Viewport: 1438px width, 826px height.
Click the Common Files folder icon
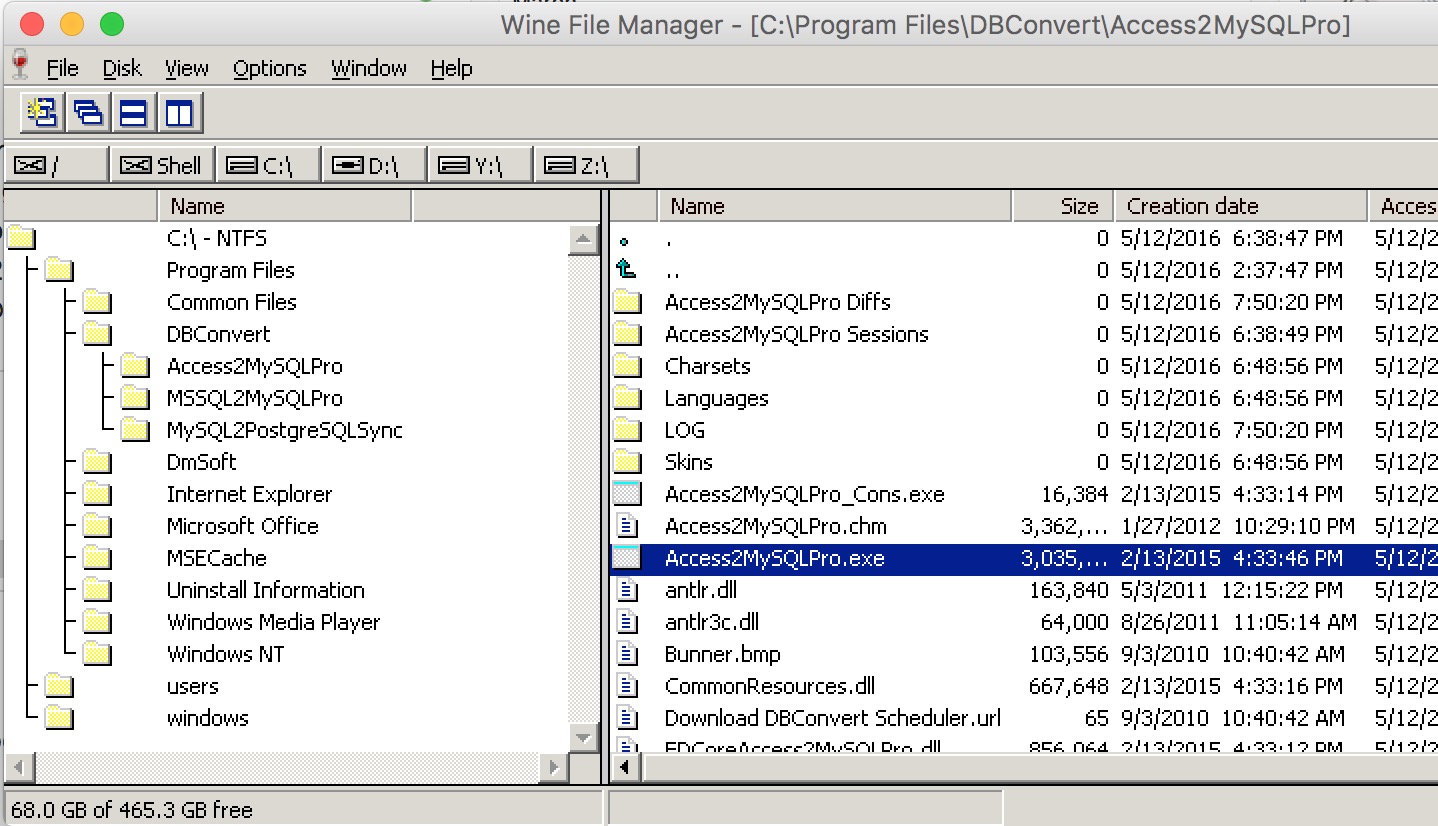(x=97, y=302)
